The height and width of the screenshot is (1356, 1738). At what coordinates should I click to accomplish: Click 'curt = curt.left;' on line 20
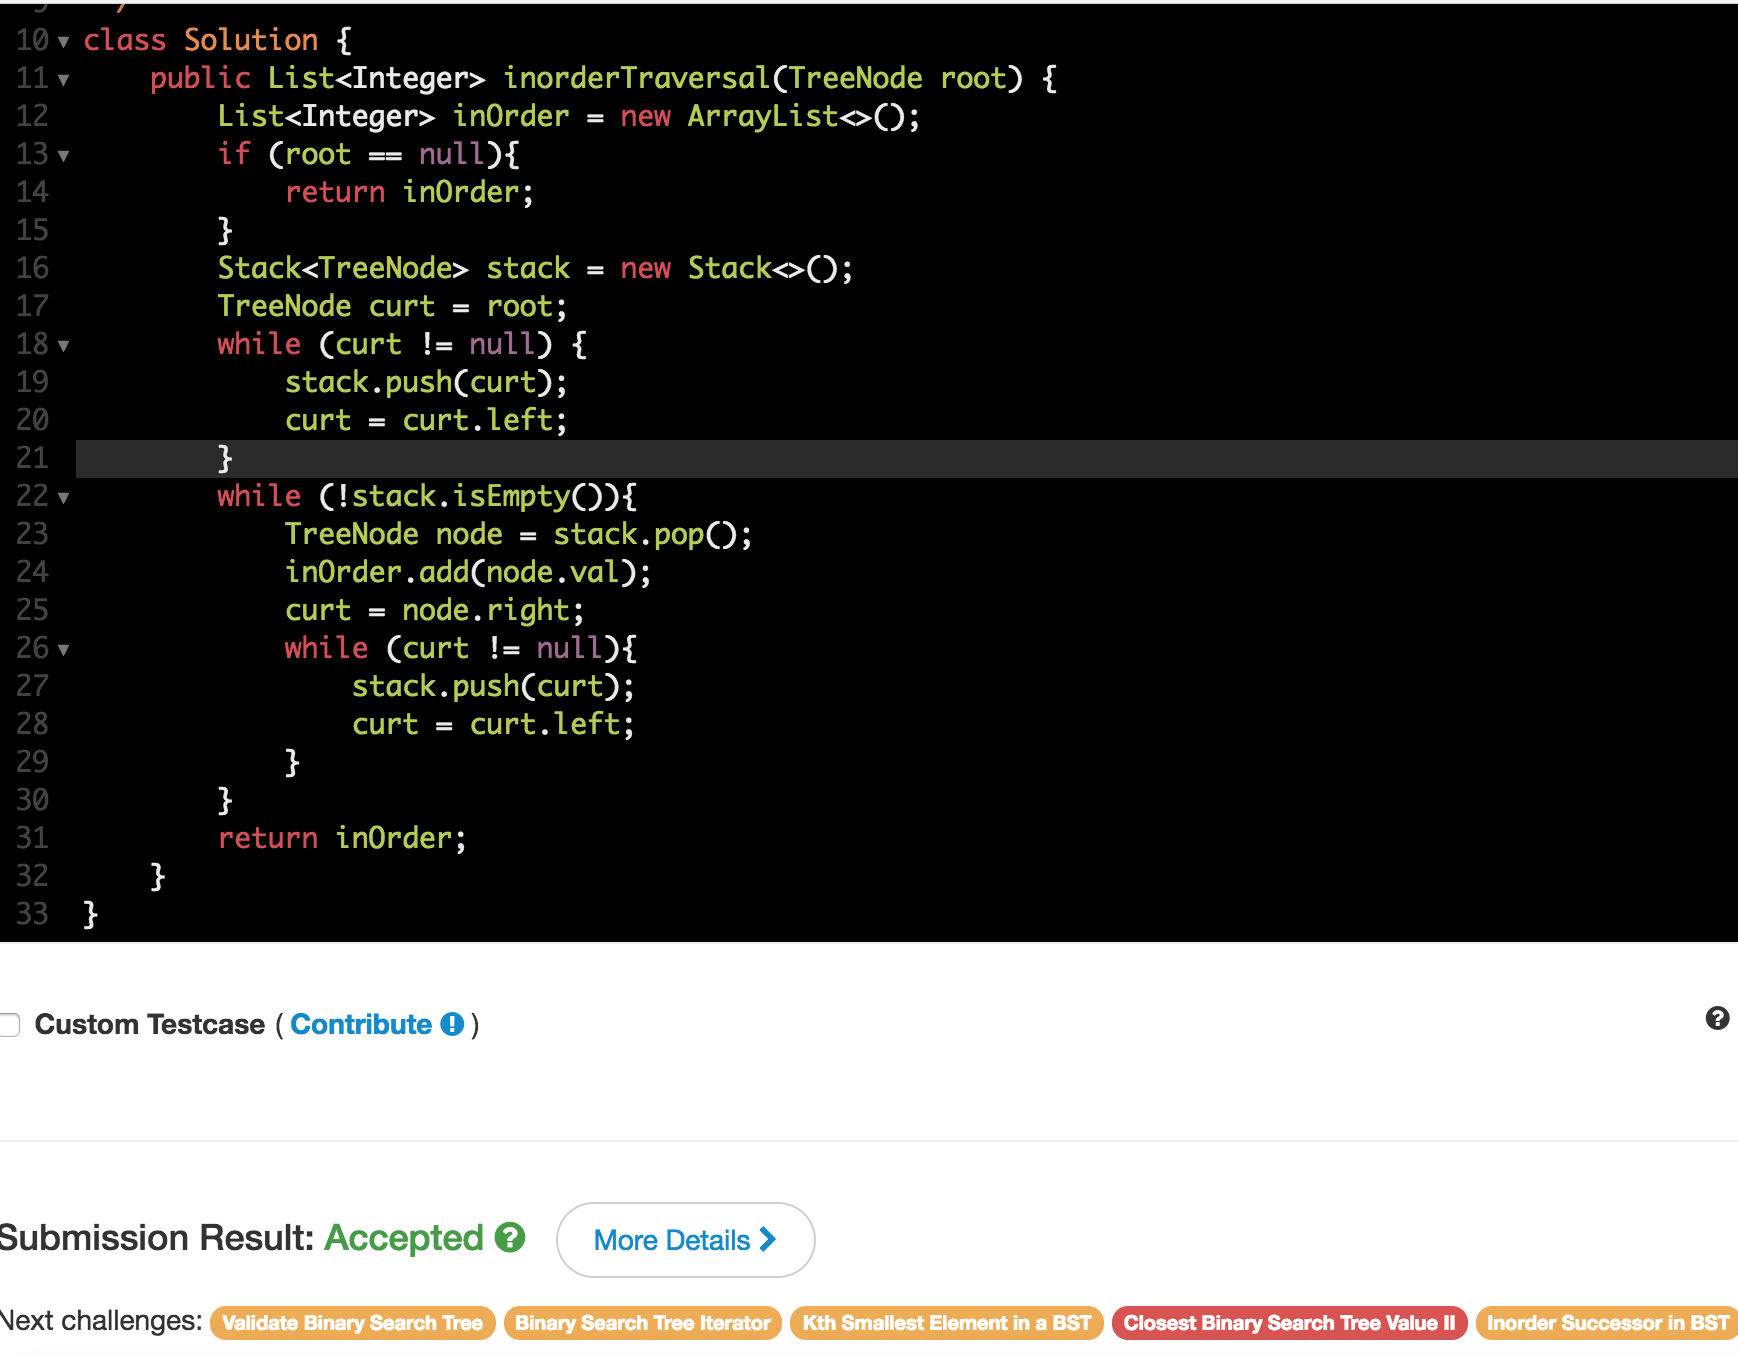click(x=426, y=420)
